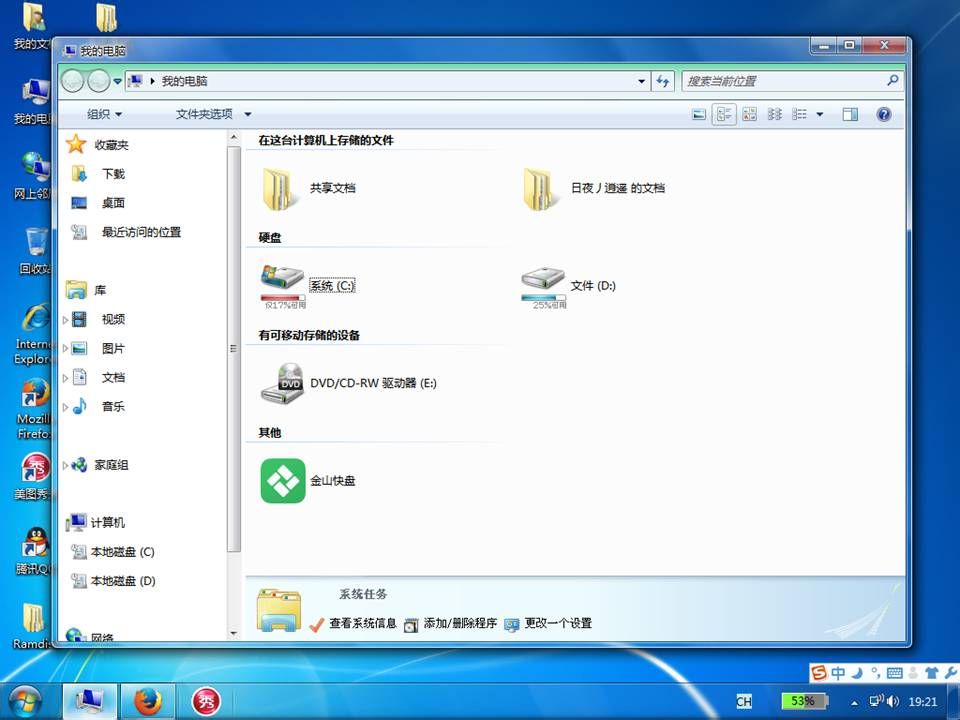The image size is (960, 720).
Task: Click 添加/删除程序 link
Action: (460, 623)
